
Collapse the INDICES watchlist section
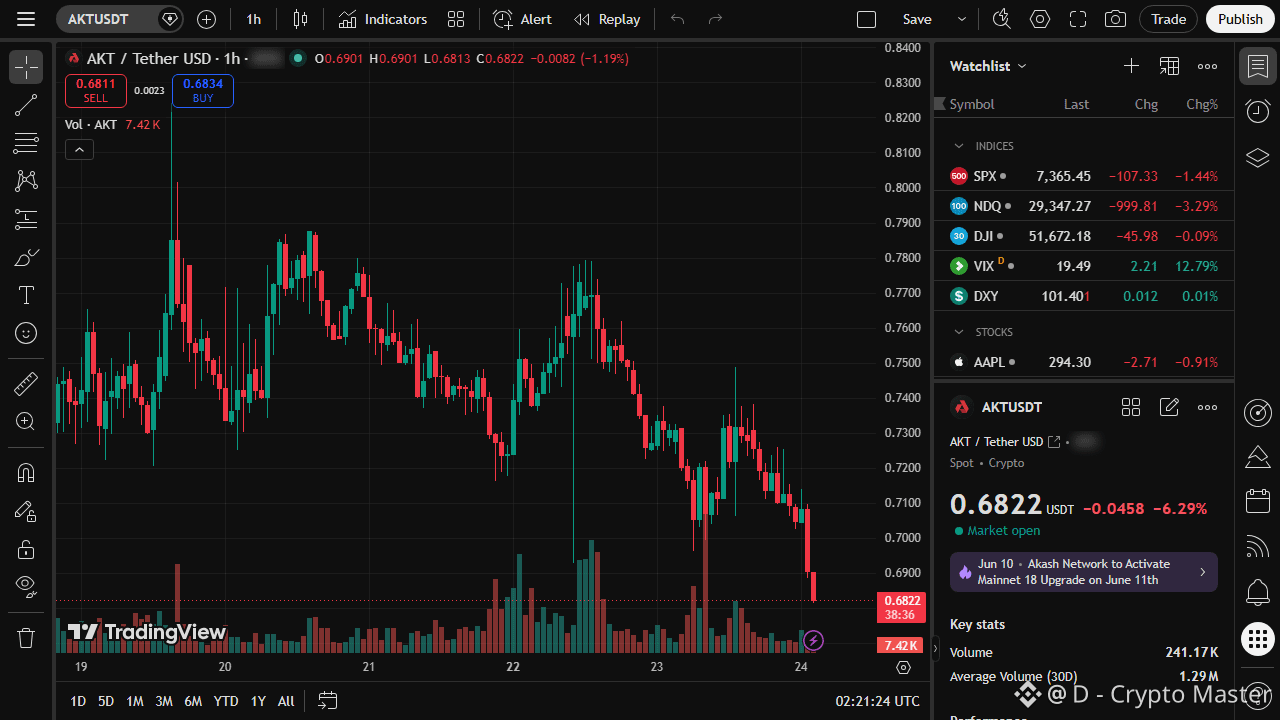959,146
